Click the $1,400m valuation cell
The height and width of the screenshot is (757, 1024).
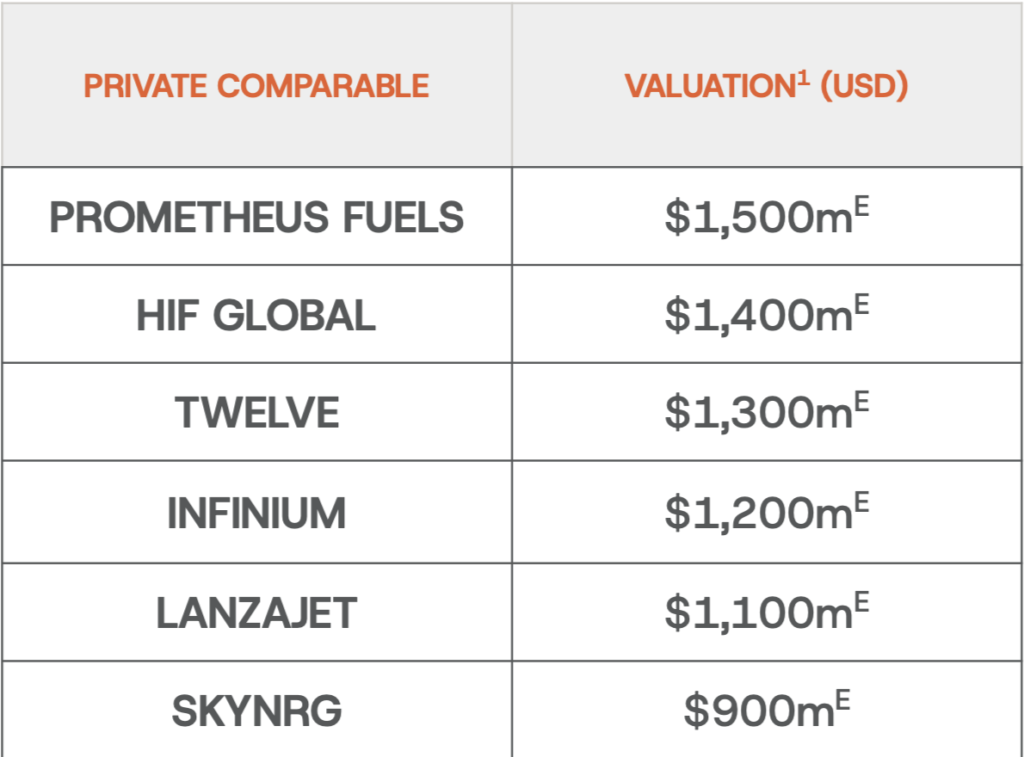tap(757, 315)
